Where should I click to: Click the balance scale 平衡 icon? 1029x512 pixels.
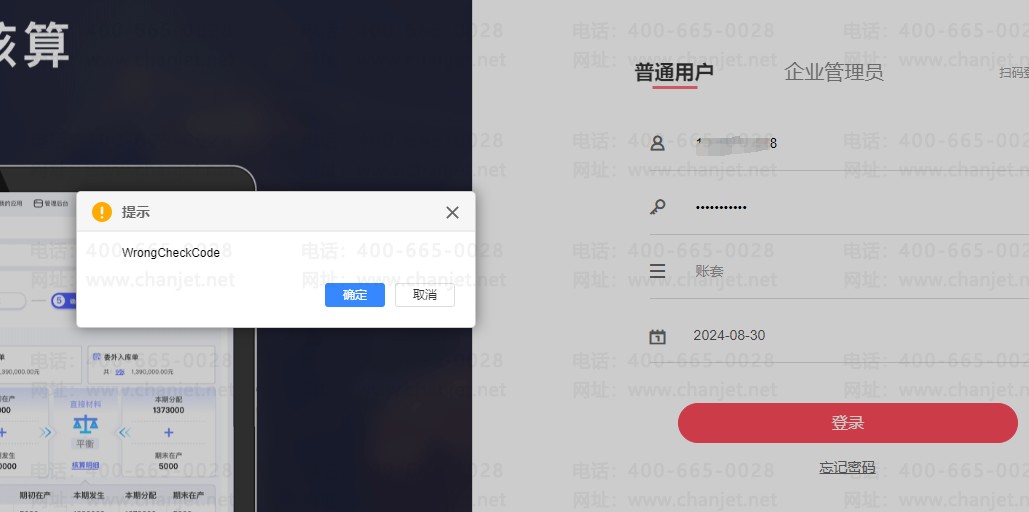(x=85, y=425)
